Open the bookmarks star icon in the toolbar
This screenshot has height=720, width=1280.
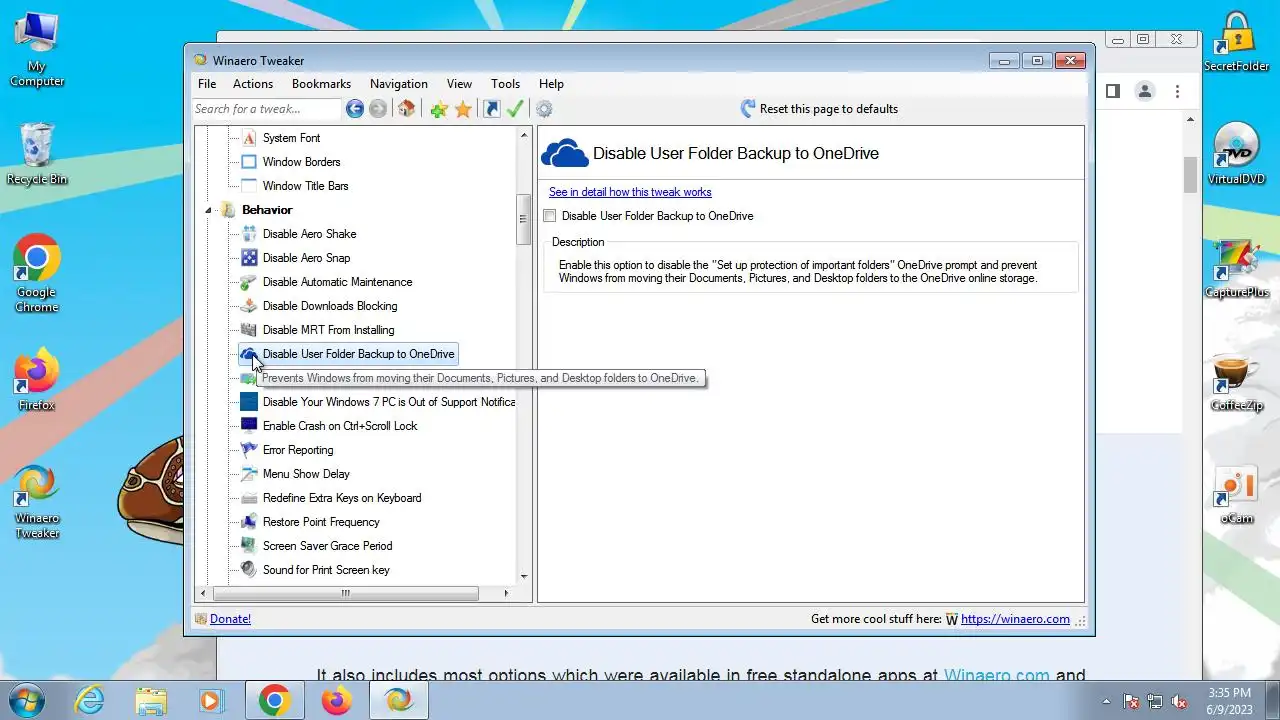point(463,109)
